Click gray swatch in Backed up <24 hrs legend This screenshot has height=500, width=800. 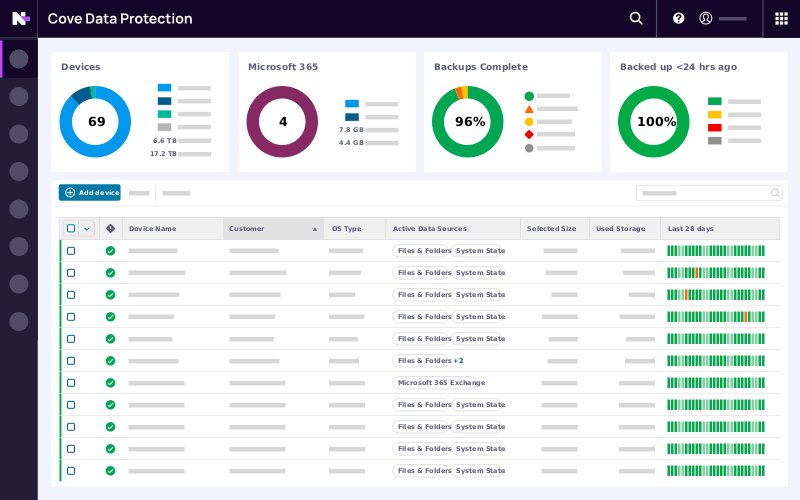715,140
